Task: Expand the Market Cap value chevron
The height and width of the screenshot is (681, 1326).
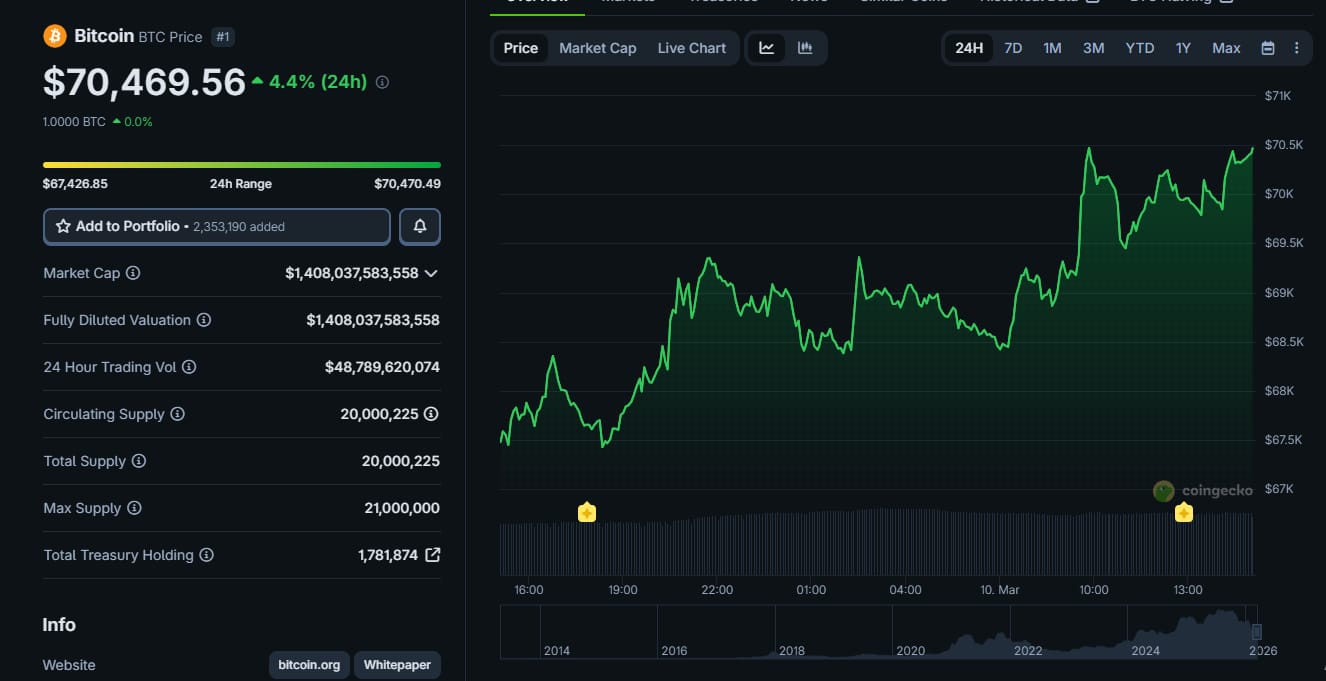Action: [x=431, y=273]
